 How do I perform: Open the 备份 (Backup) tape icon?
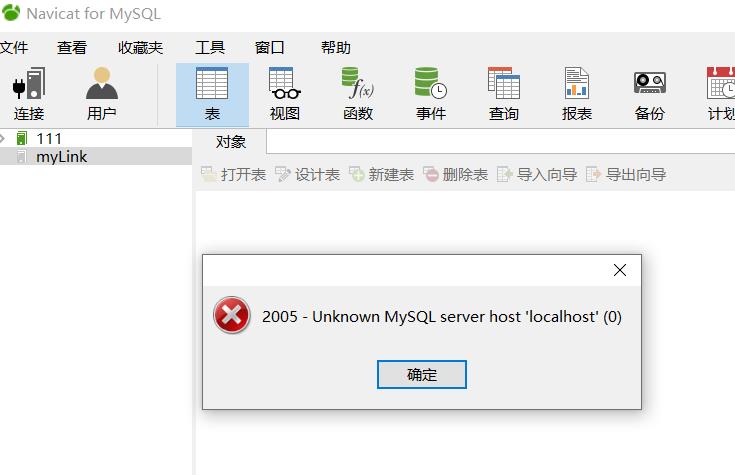[x=650, y=94]
